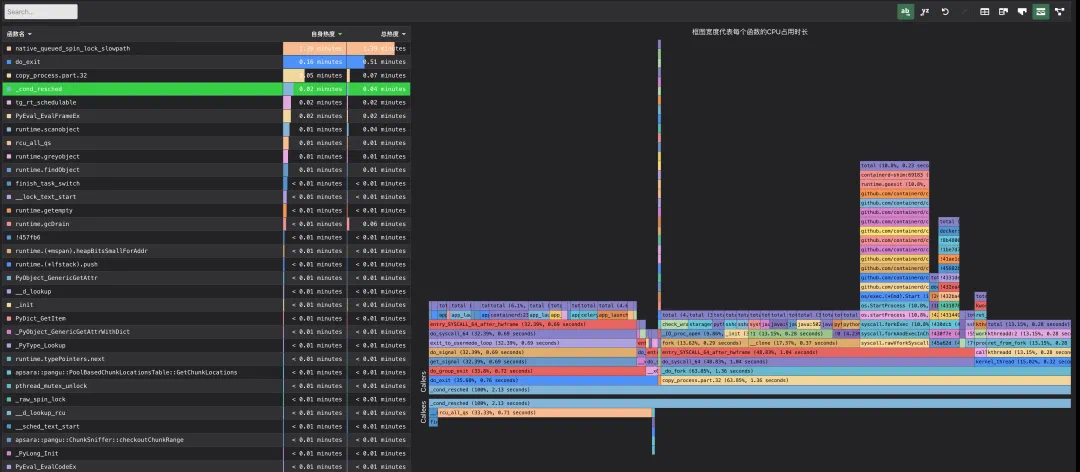
Task: Select the flamegraph-only view icon
Action: 1022,11
